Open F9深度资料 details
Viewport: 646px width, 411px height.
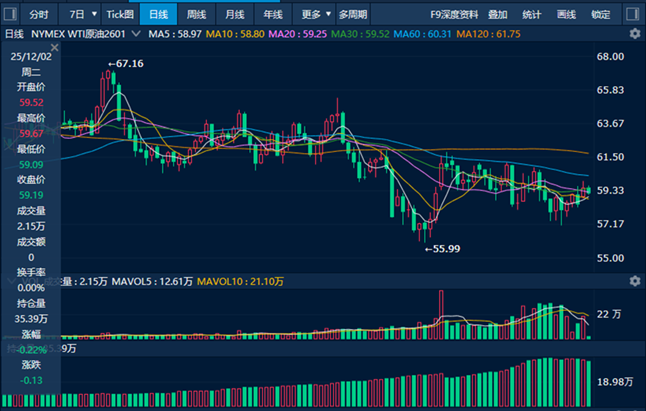coord(454,15)
